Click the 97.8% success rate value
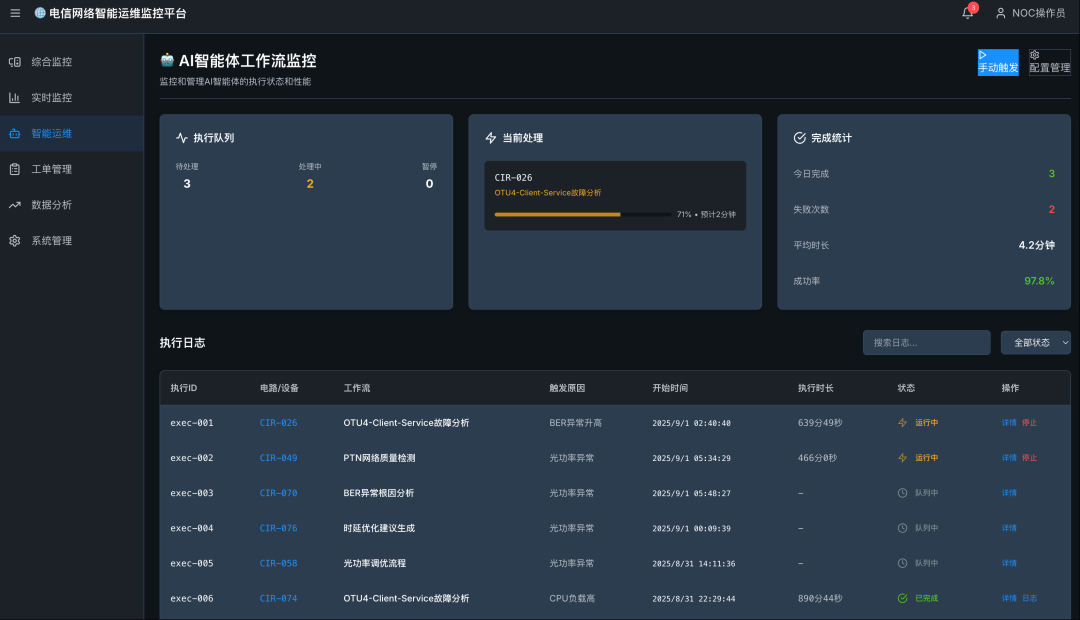The width and height of the screenshot is (1080, 620). pos(1039,281)
